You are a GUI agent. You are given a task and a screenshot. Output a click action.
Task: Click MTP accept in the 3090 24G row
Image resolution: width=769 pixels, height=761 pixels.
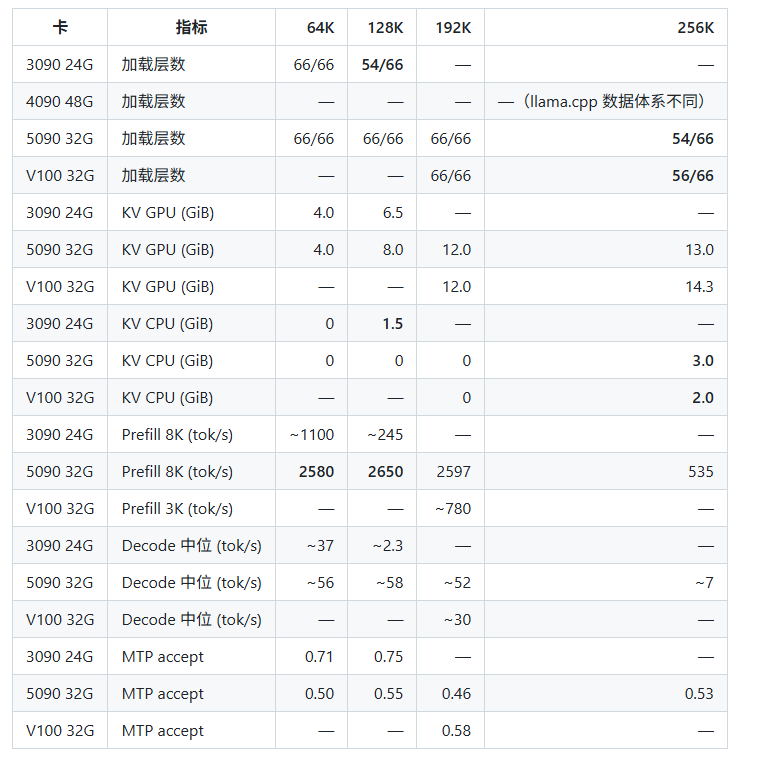(162, 657)
